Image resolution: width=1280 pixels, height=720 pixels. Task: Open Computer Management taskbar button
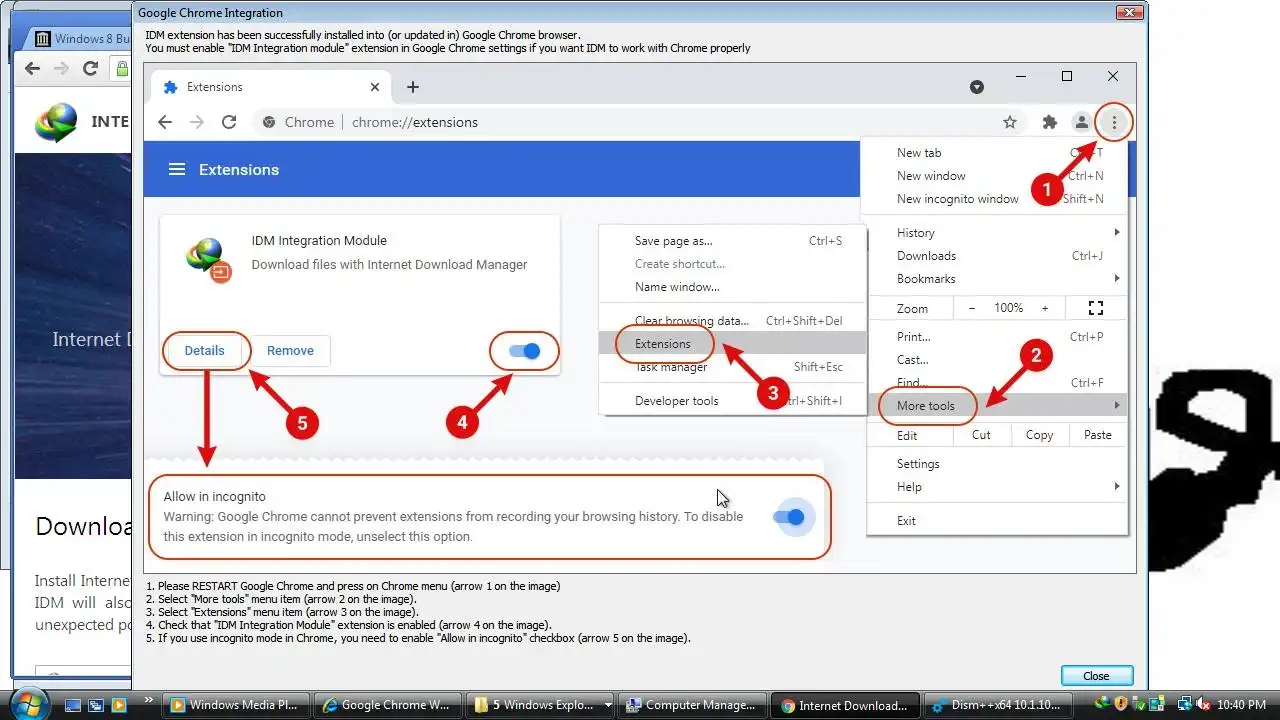tap(693, 705)
